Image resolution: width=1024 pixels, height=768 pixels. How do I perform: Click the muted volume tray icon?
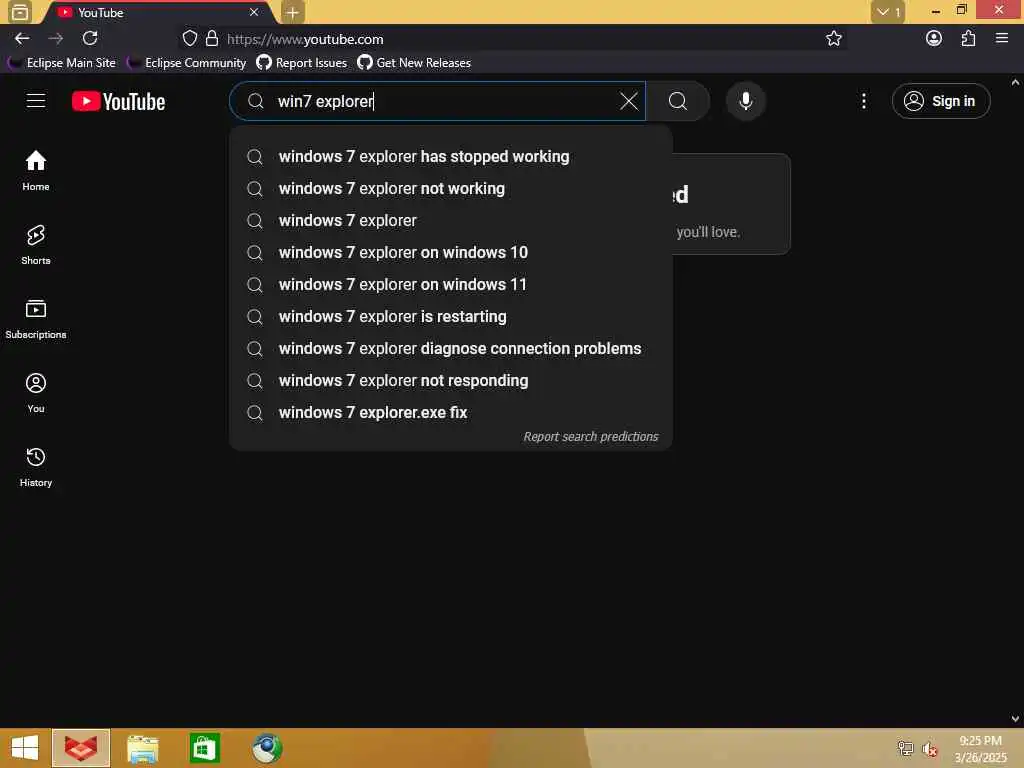930,748
